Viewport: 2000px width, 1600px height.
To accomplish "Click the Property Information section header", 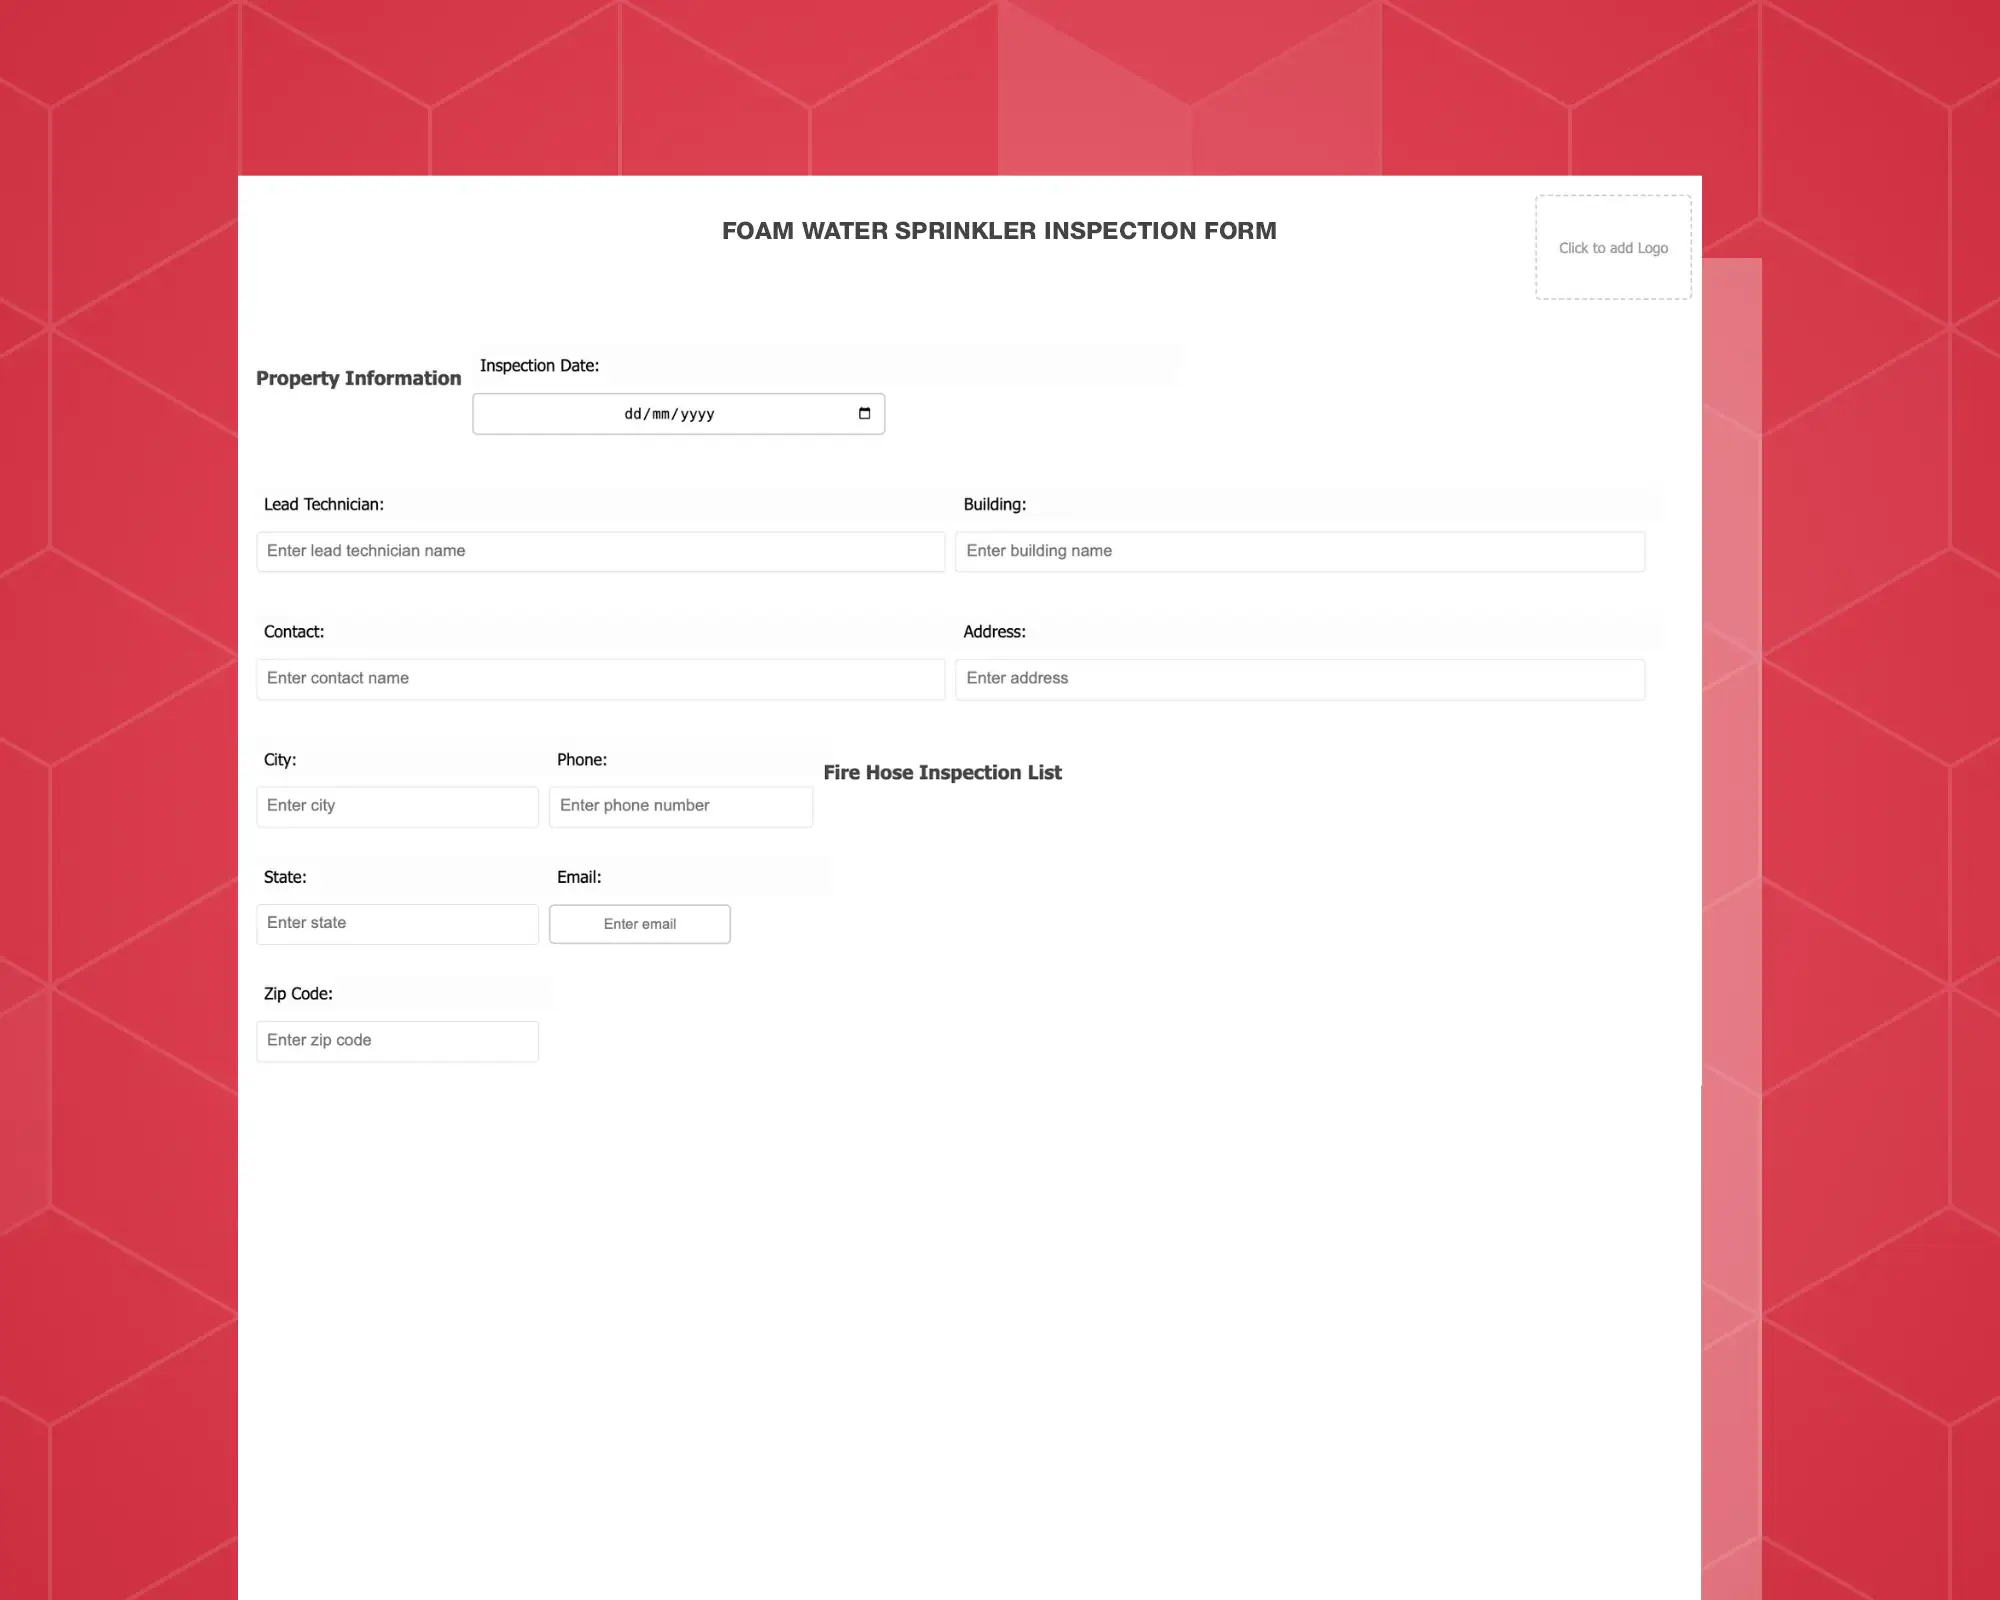I will tap(359, 377).
